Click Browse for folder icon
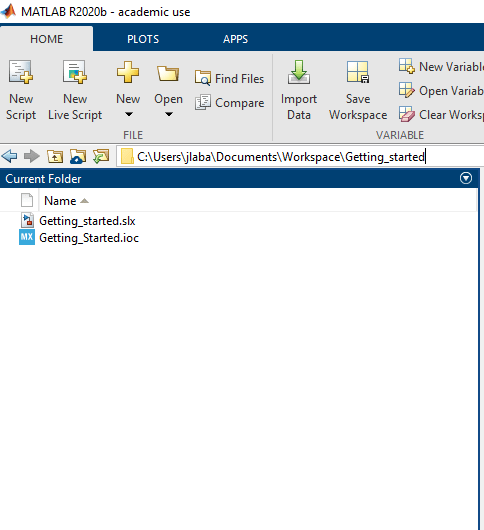Viewport: 484px width, 530px height. coord(101,156)
